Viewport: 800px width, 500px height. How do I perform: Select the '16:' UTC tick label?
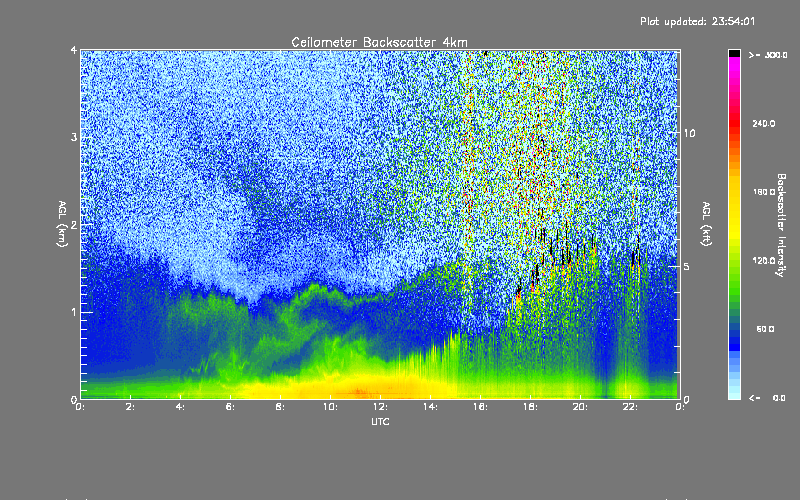coord(480,407)
